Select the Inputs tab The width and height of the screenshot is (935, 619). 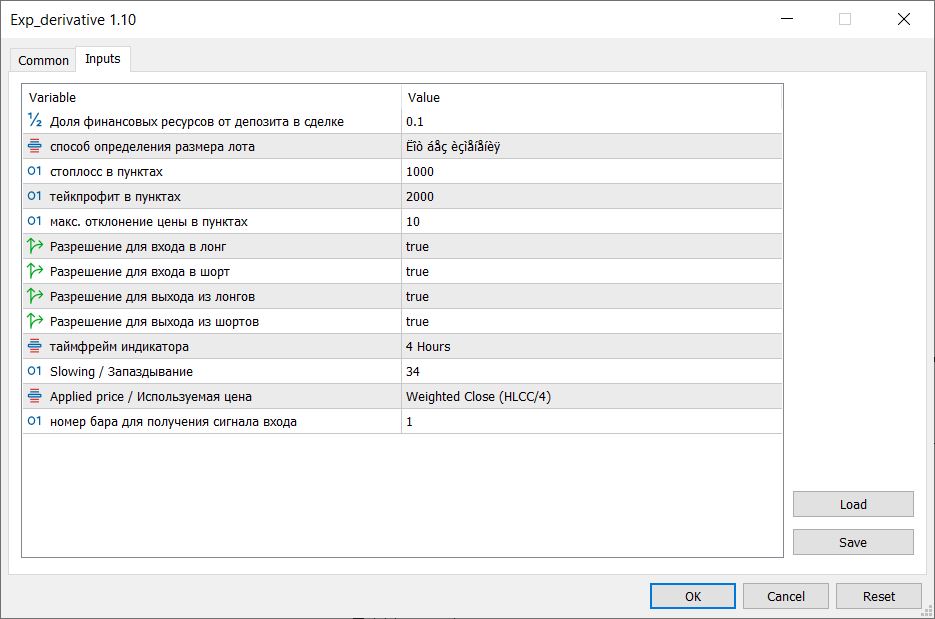pos(103,59)
